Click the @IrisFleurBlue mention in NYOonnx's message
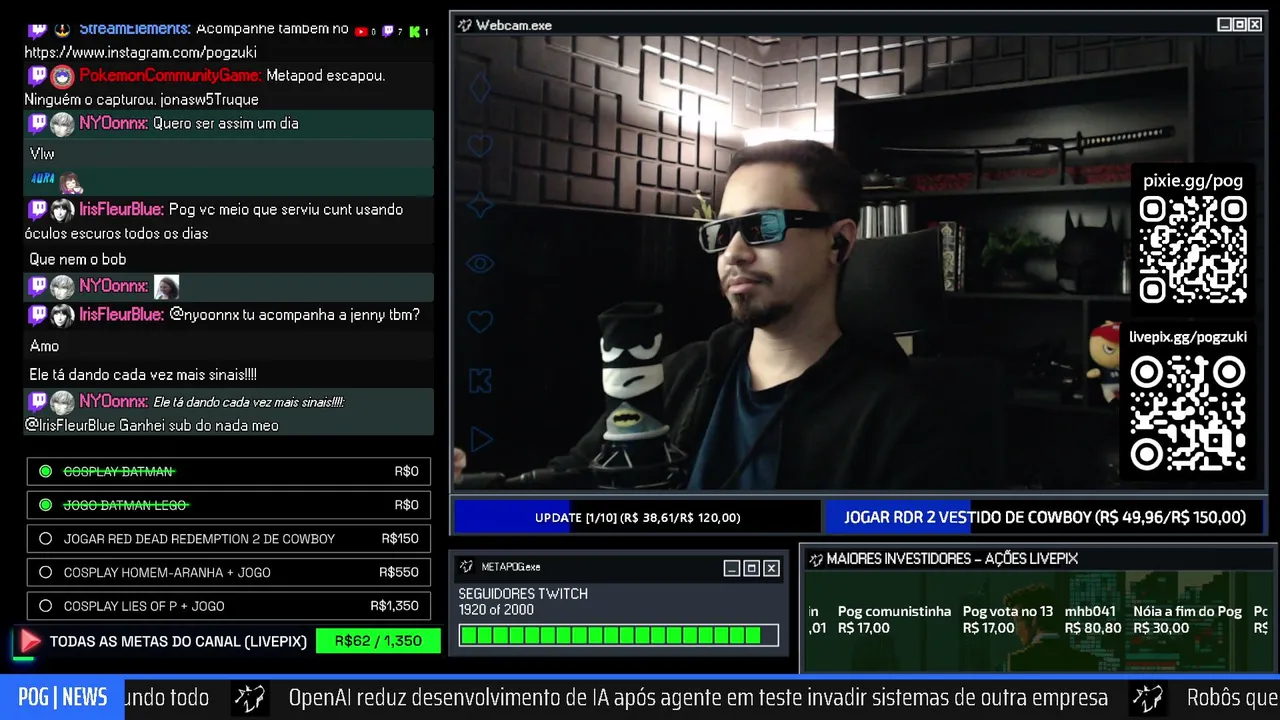 [70, 426]
